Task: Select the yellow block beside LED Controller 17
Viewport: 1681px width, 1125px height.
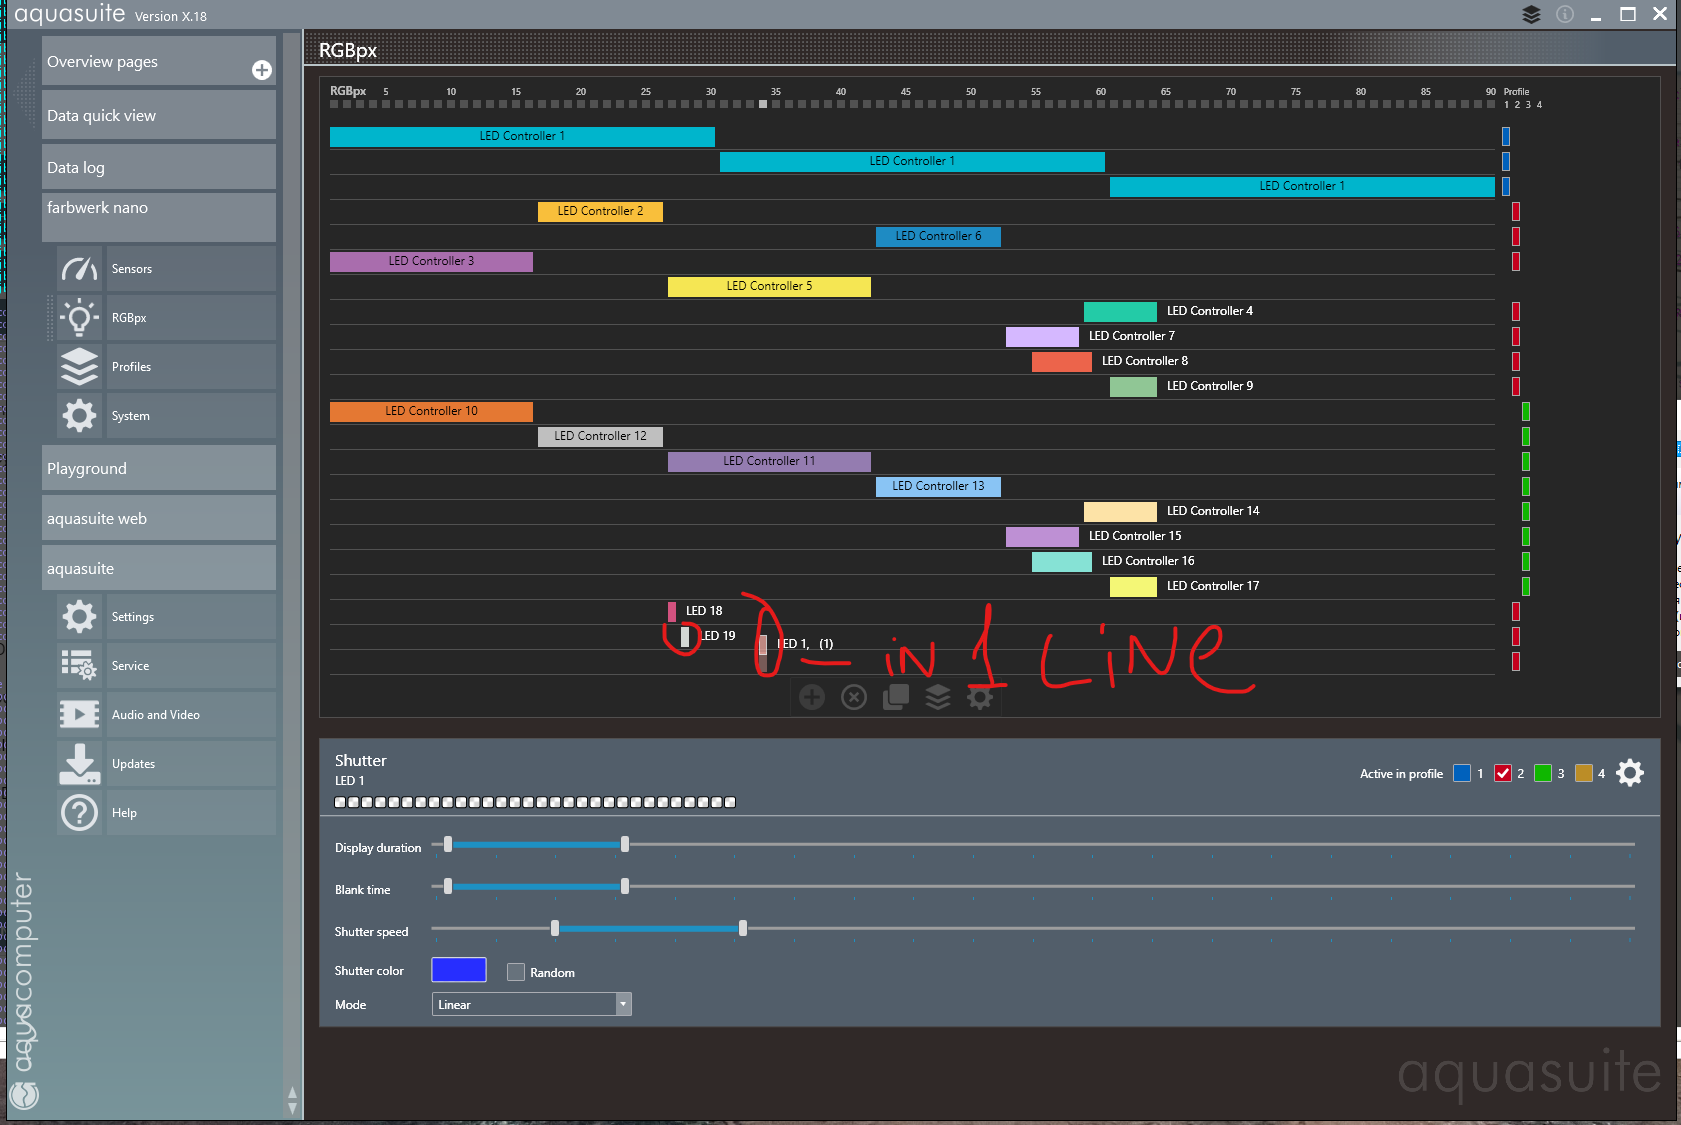Action: [x=1133, y=586]
